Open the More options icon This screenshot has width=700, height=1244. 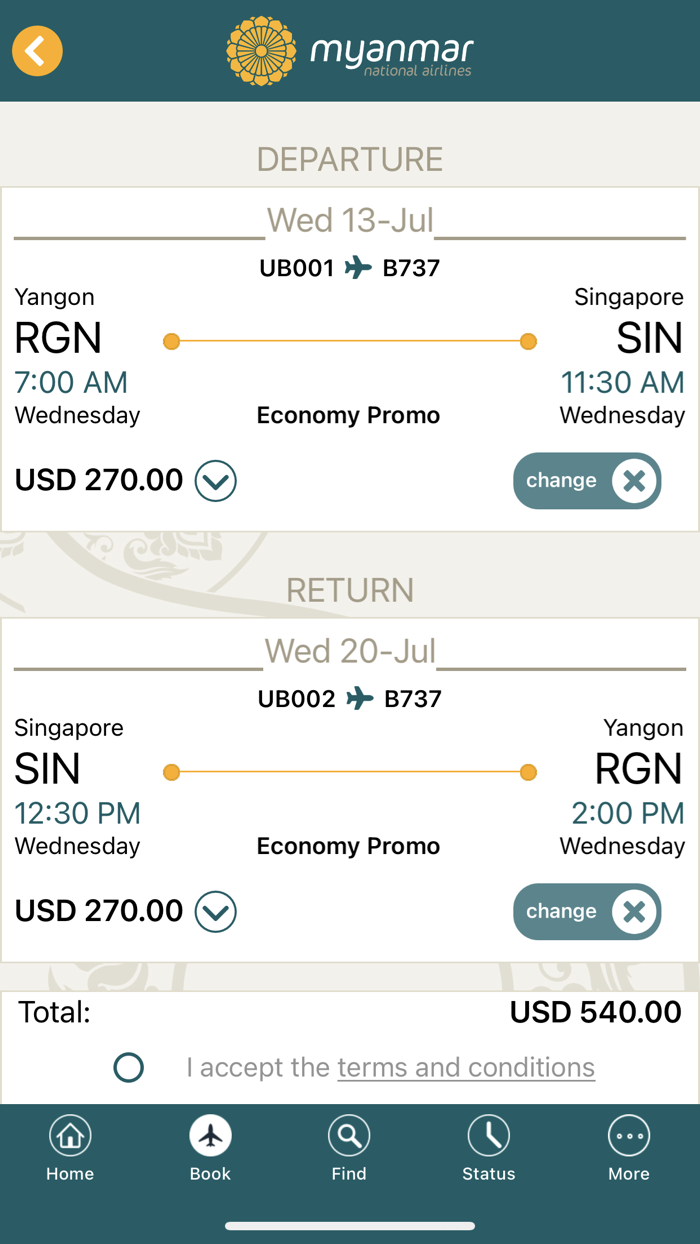pyautogui.click(x=629, y=1135)
